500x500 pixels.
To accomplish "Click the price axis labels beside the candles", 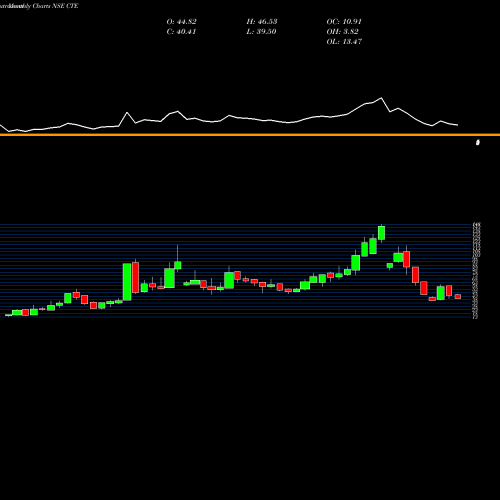I will pyautogui.click(x=476, y=271).
